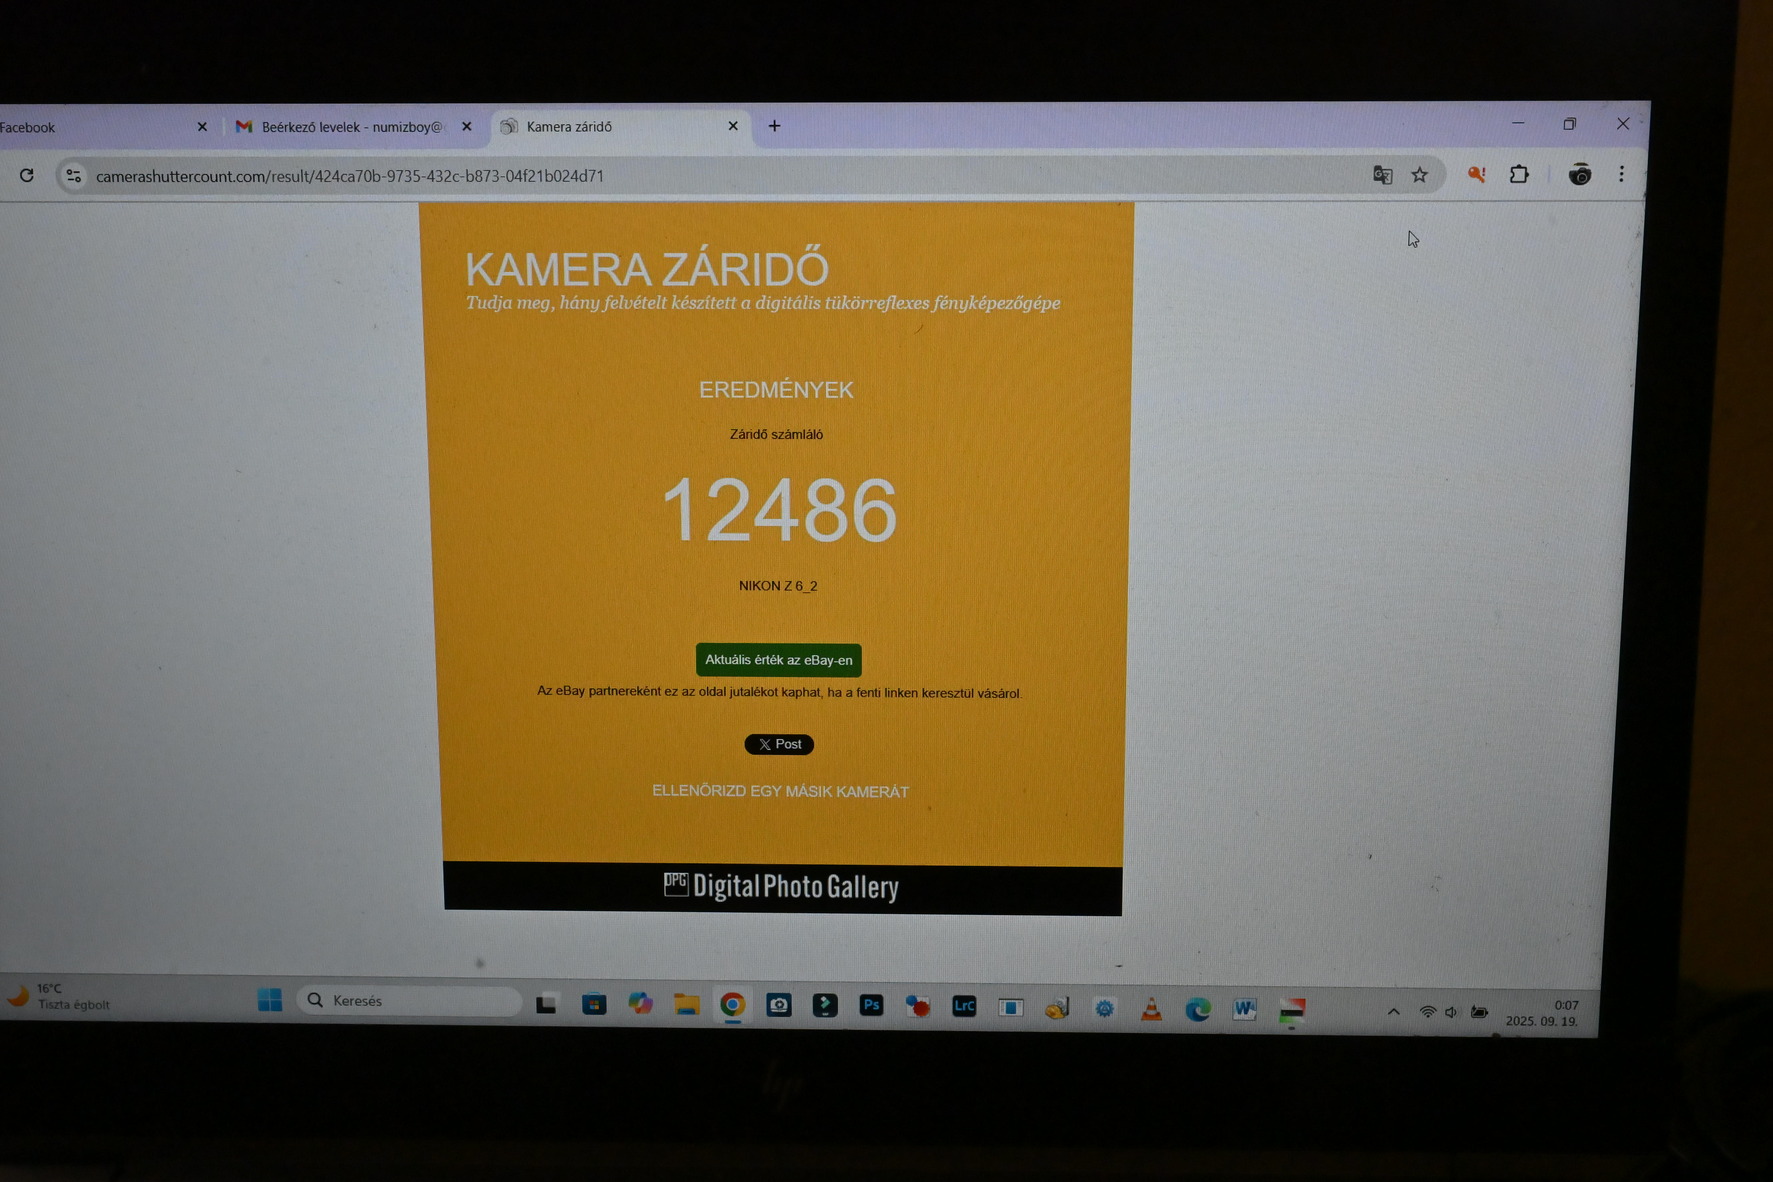Toggle bookmark star for this page

coord(1420,175)
